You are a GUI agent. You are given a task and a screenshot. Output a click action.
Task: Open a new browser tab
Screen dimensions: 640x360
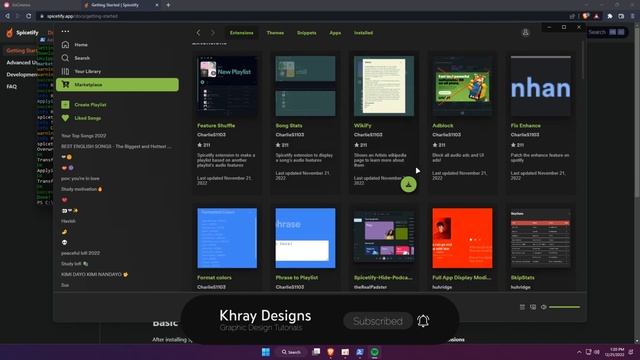(168, 5)
